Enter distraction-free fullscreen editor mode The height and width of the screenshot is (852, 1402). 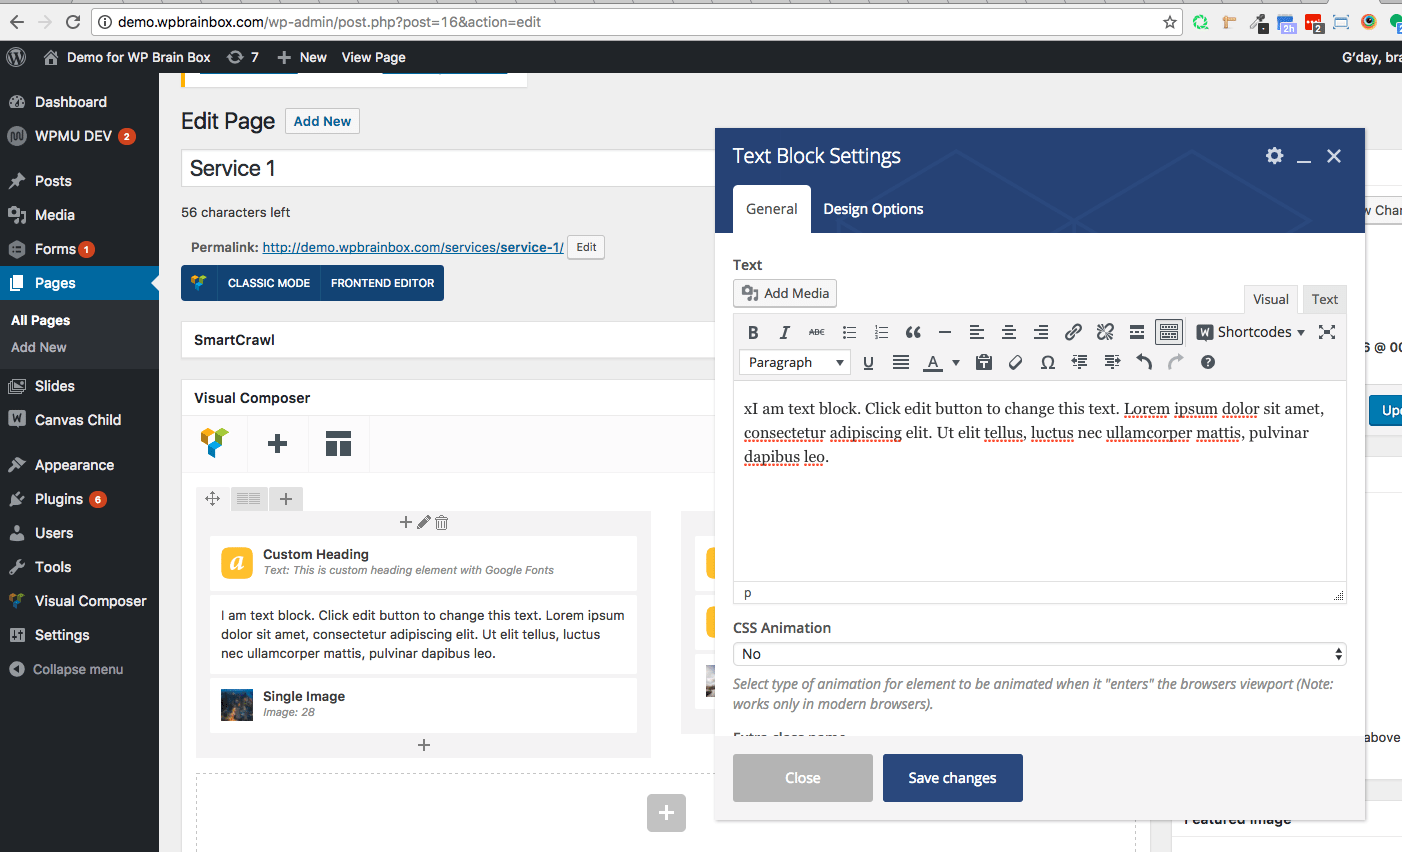coord(1327,332)
